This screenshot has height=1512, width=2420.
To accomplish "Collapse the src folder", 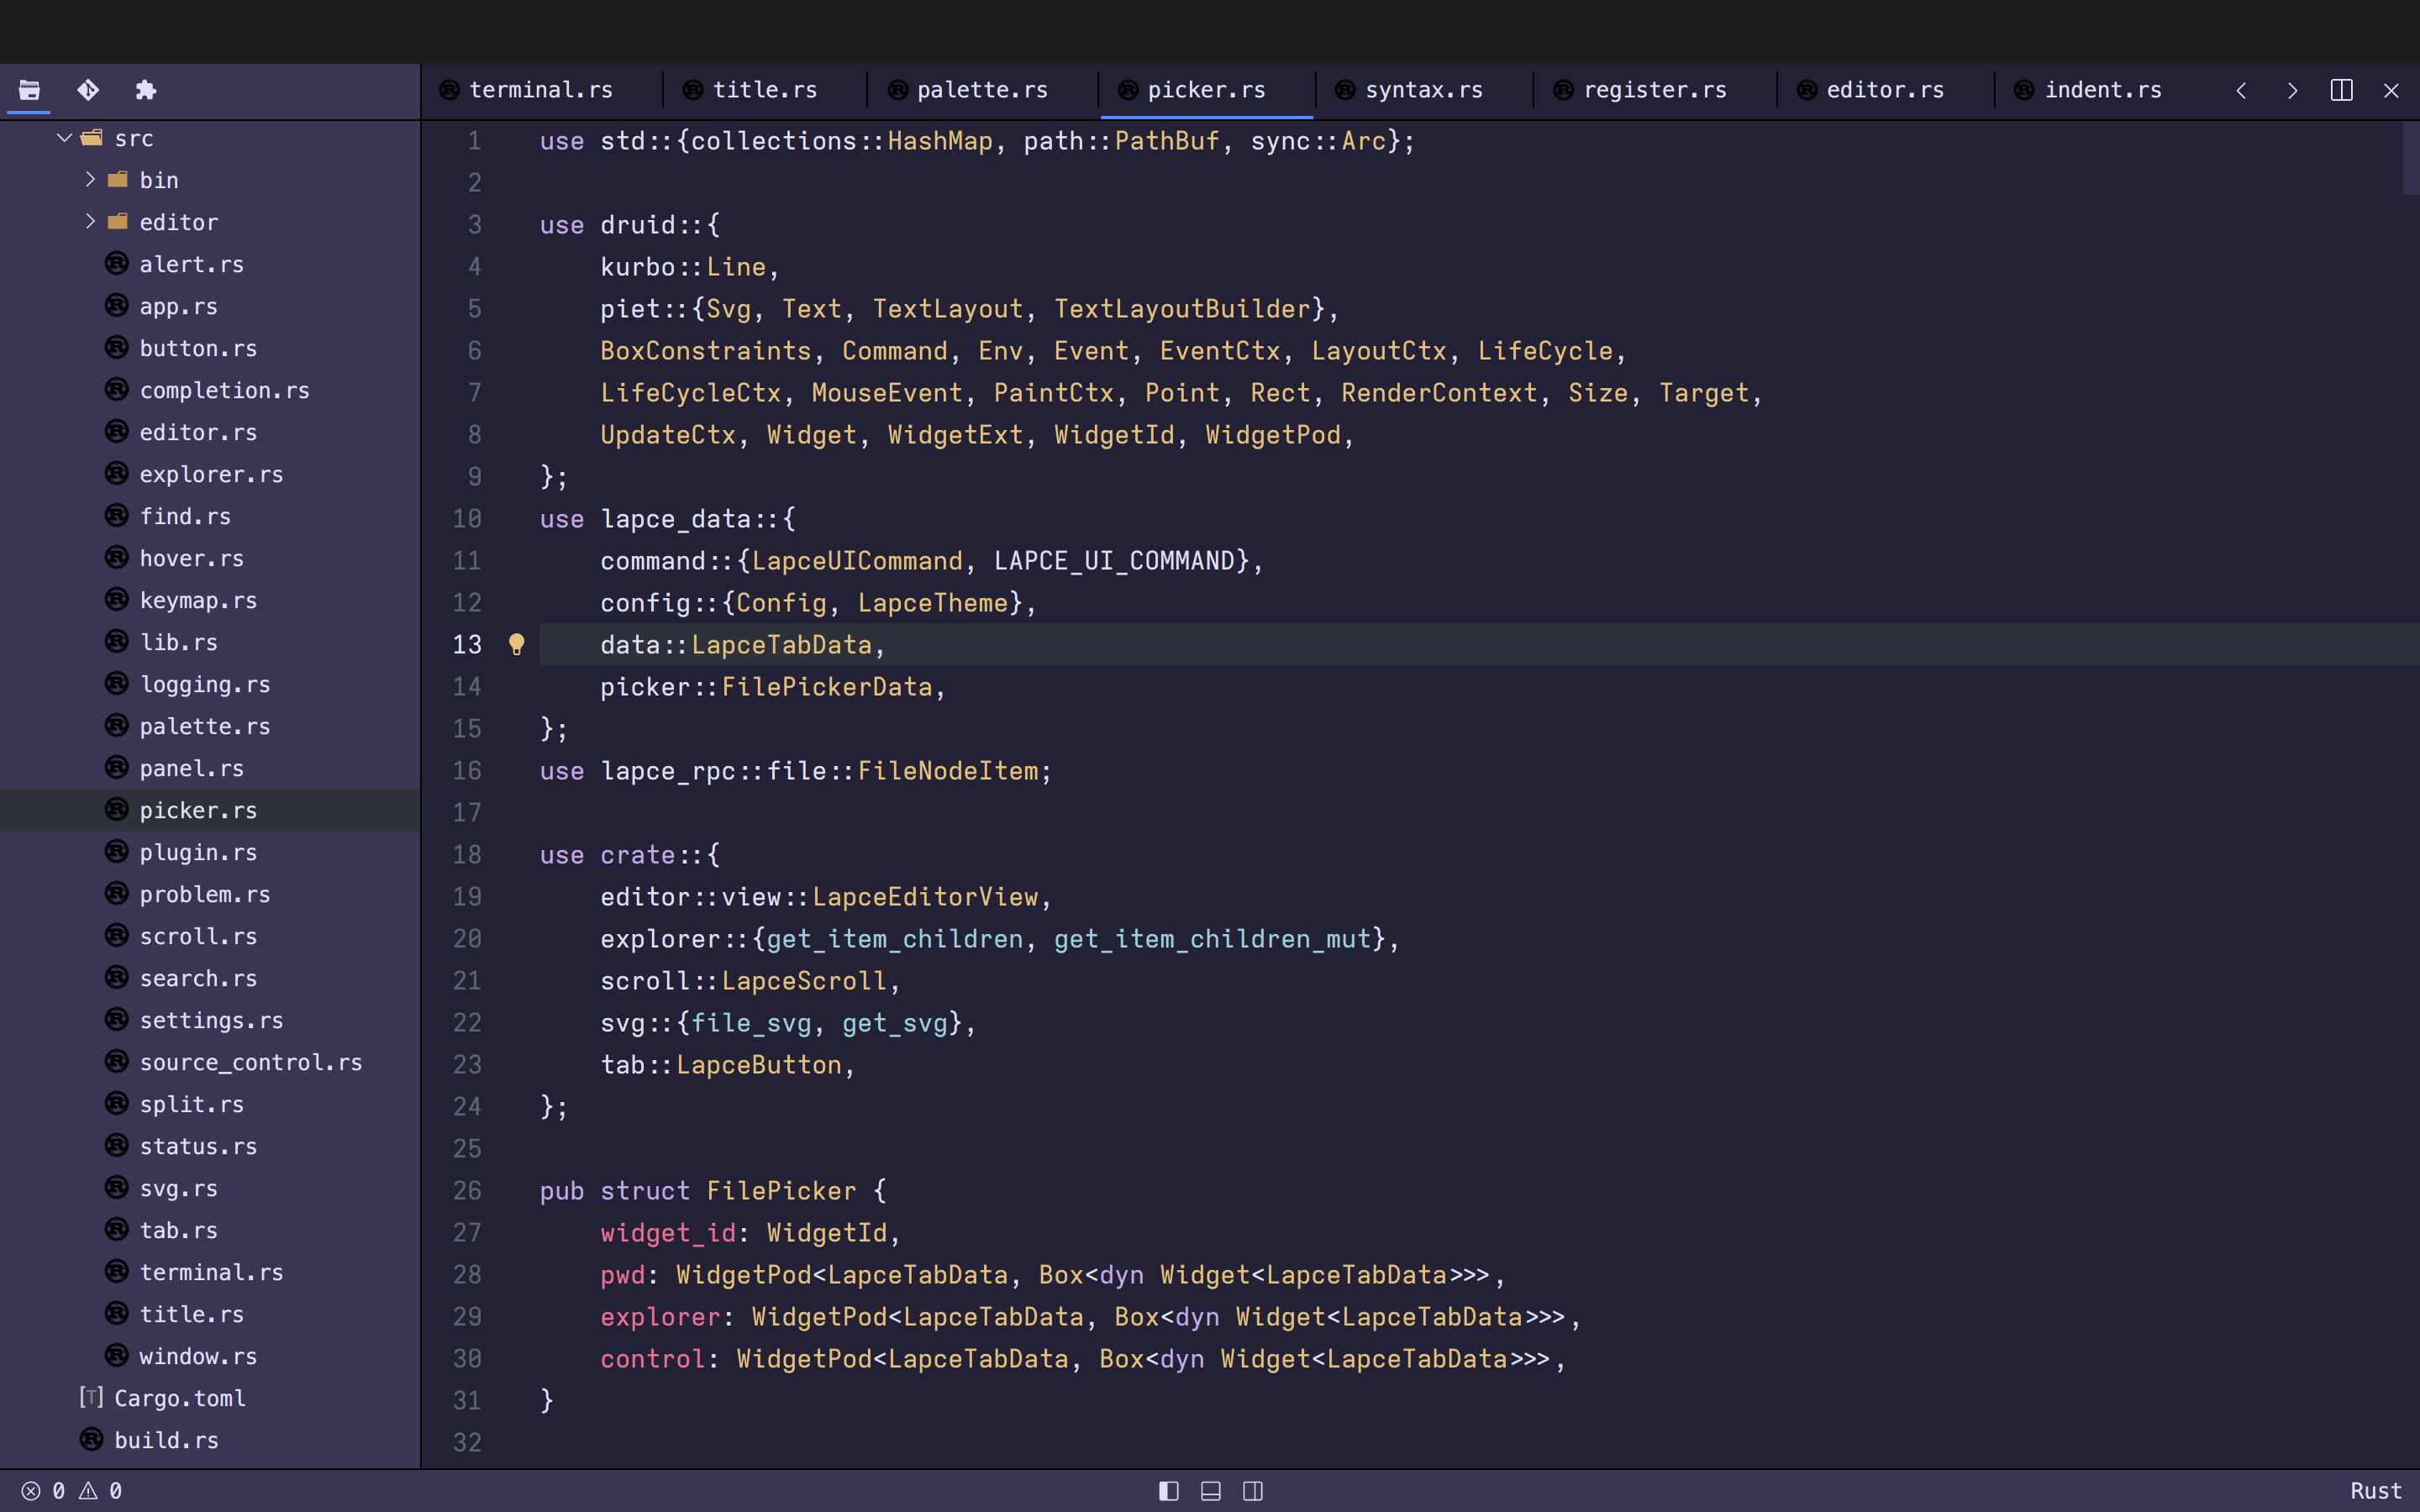I will pos(65,138).
